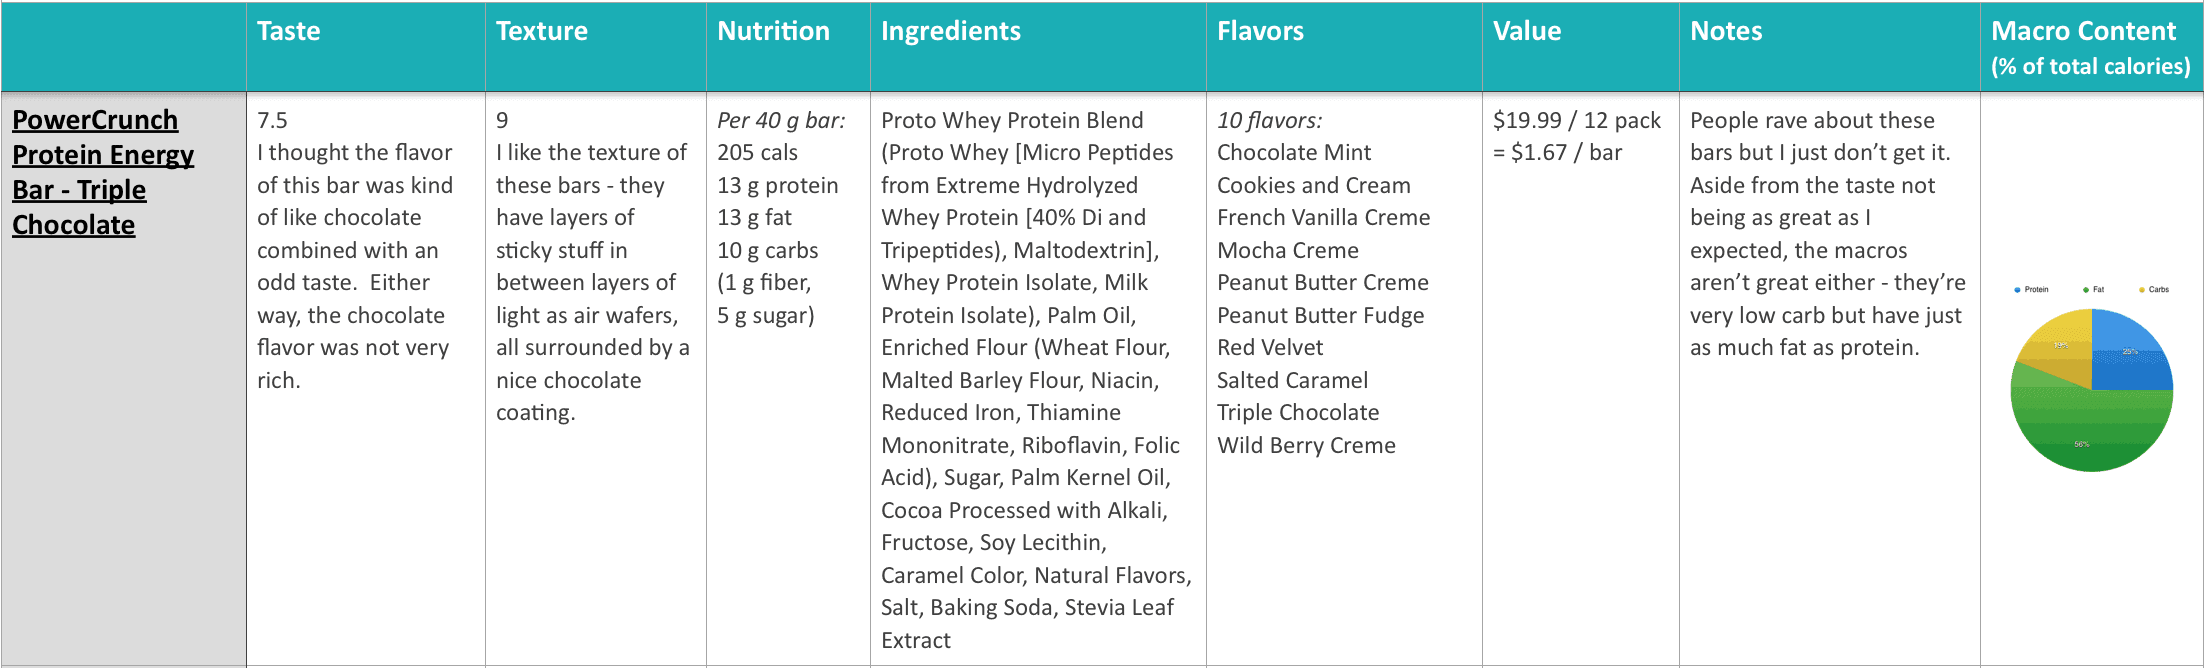The height and width of the screenshot is (668, 2206).
Task: Click the yellow Carbs legend dot
Action: pyautogui.click(x=2142, y=290)
